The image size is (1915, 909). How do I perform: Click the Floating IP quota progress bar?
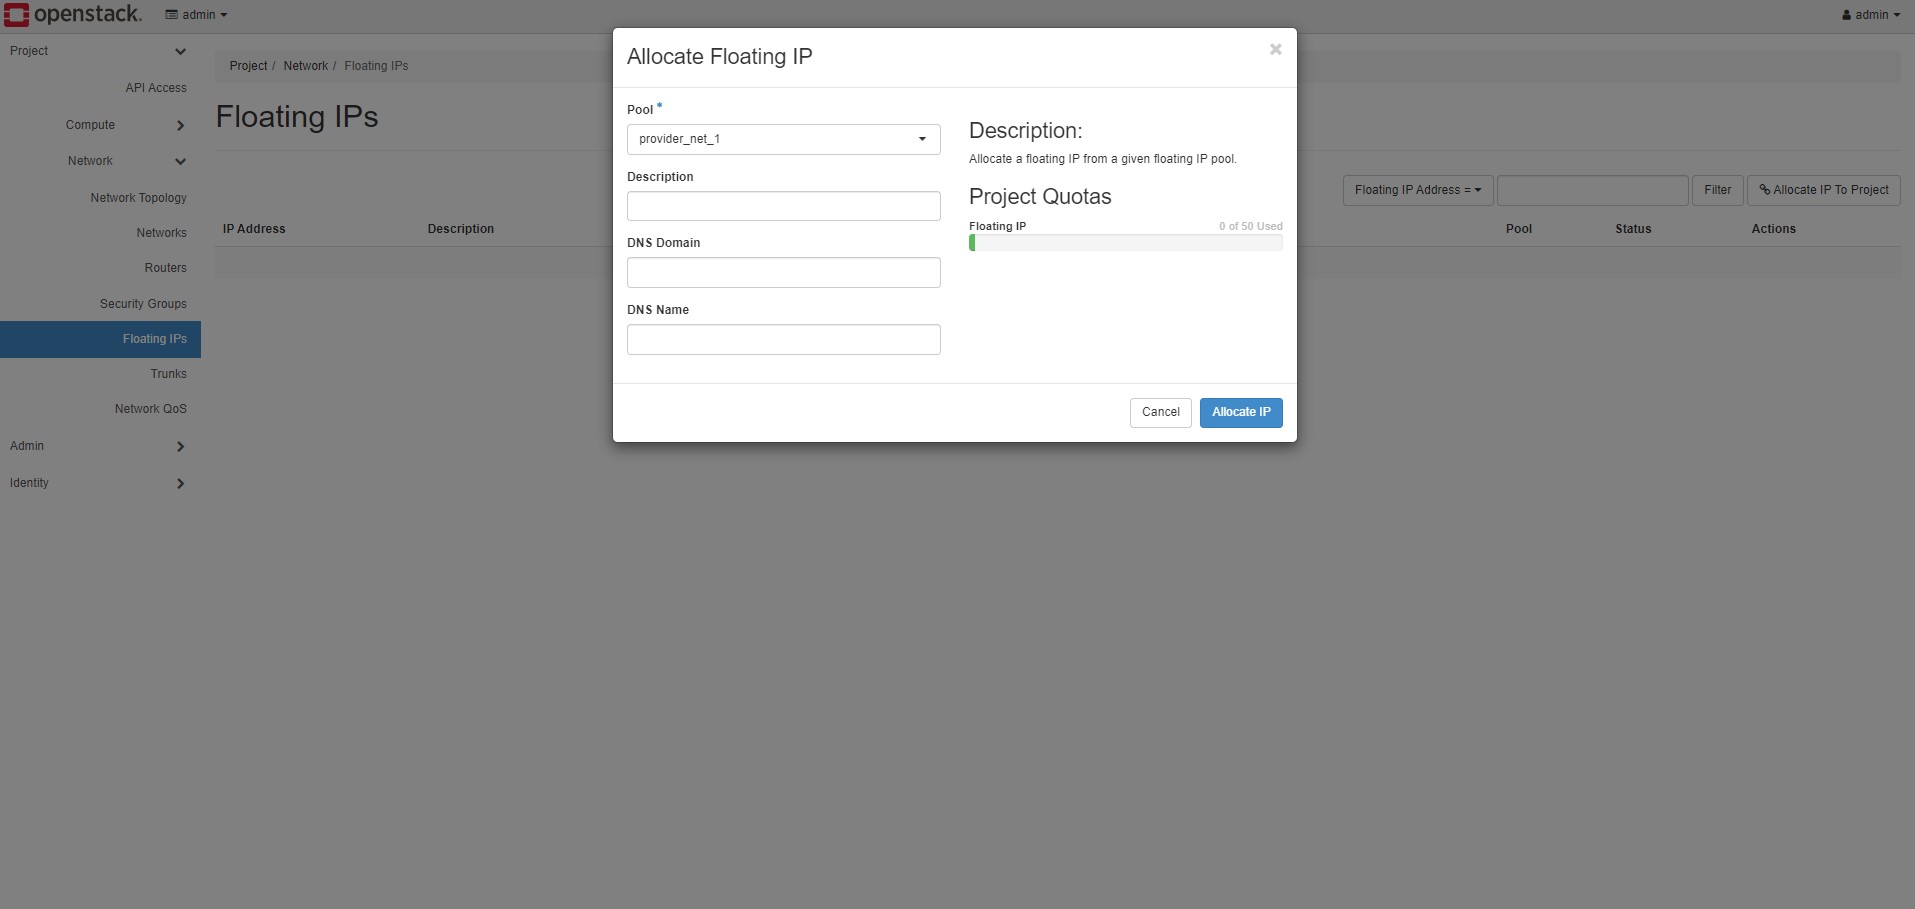point(1125,243)
